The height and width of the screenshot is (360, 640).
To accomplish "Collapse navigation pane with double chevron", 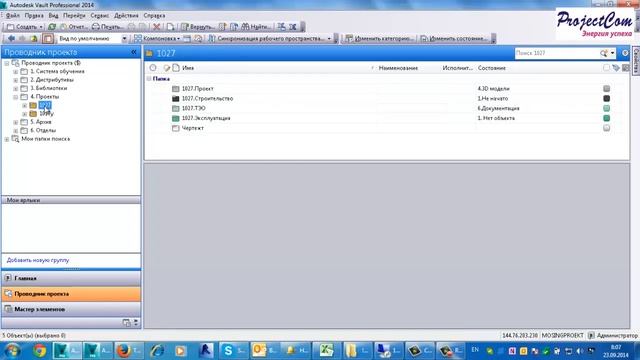I will 133,52.
